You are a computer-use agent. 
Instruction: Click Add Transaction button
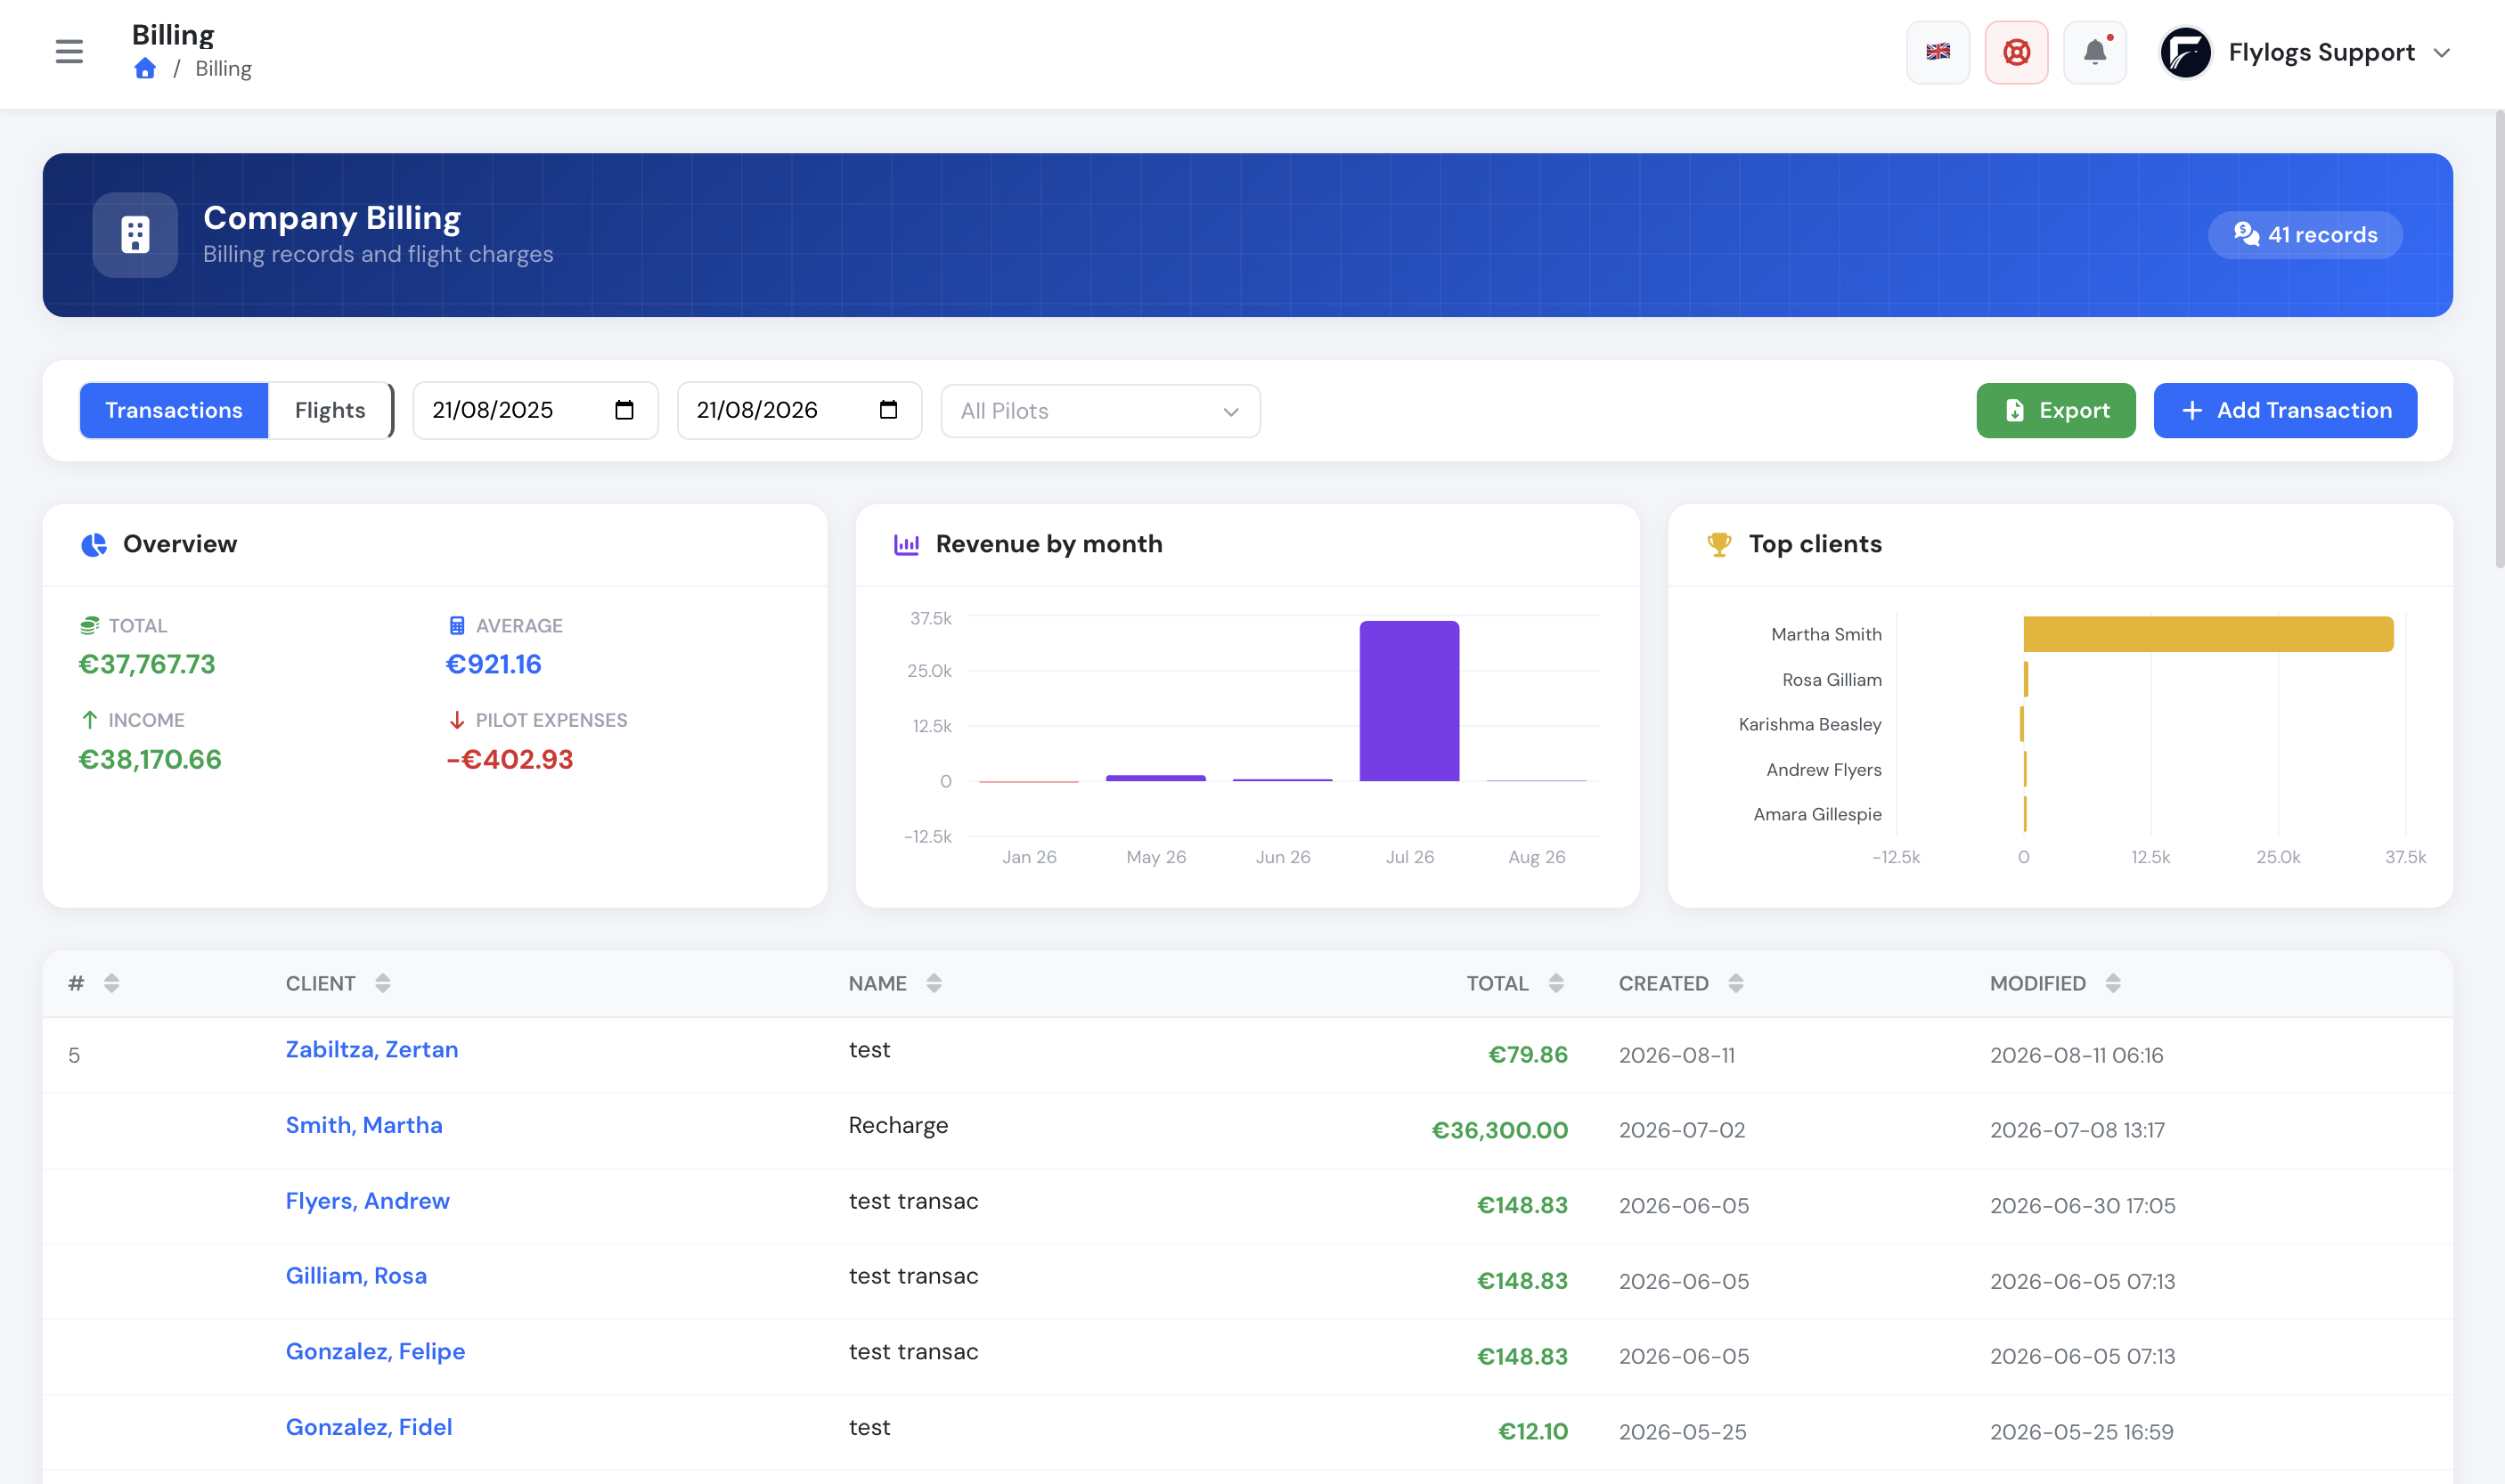point(2285,410)
